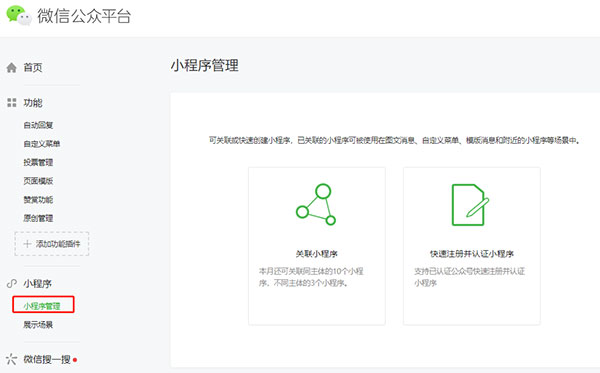Click the 小程序管理 page heading
The width and height of the screenshot is (600, 373).
tap(205, 65)
